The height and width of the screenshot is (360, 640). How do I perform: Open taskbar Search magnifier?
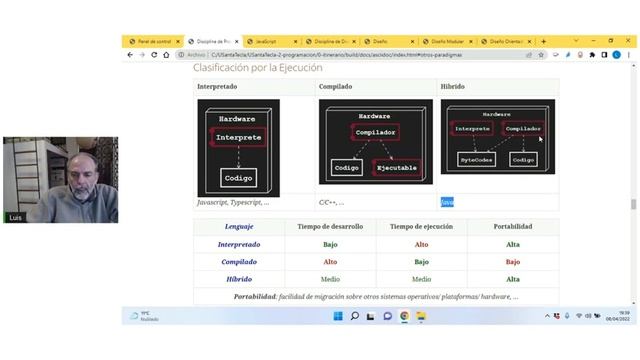(355, 316)
